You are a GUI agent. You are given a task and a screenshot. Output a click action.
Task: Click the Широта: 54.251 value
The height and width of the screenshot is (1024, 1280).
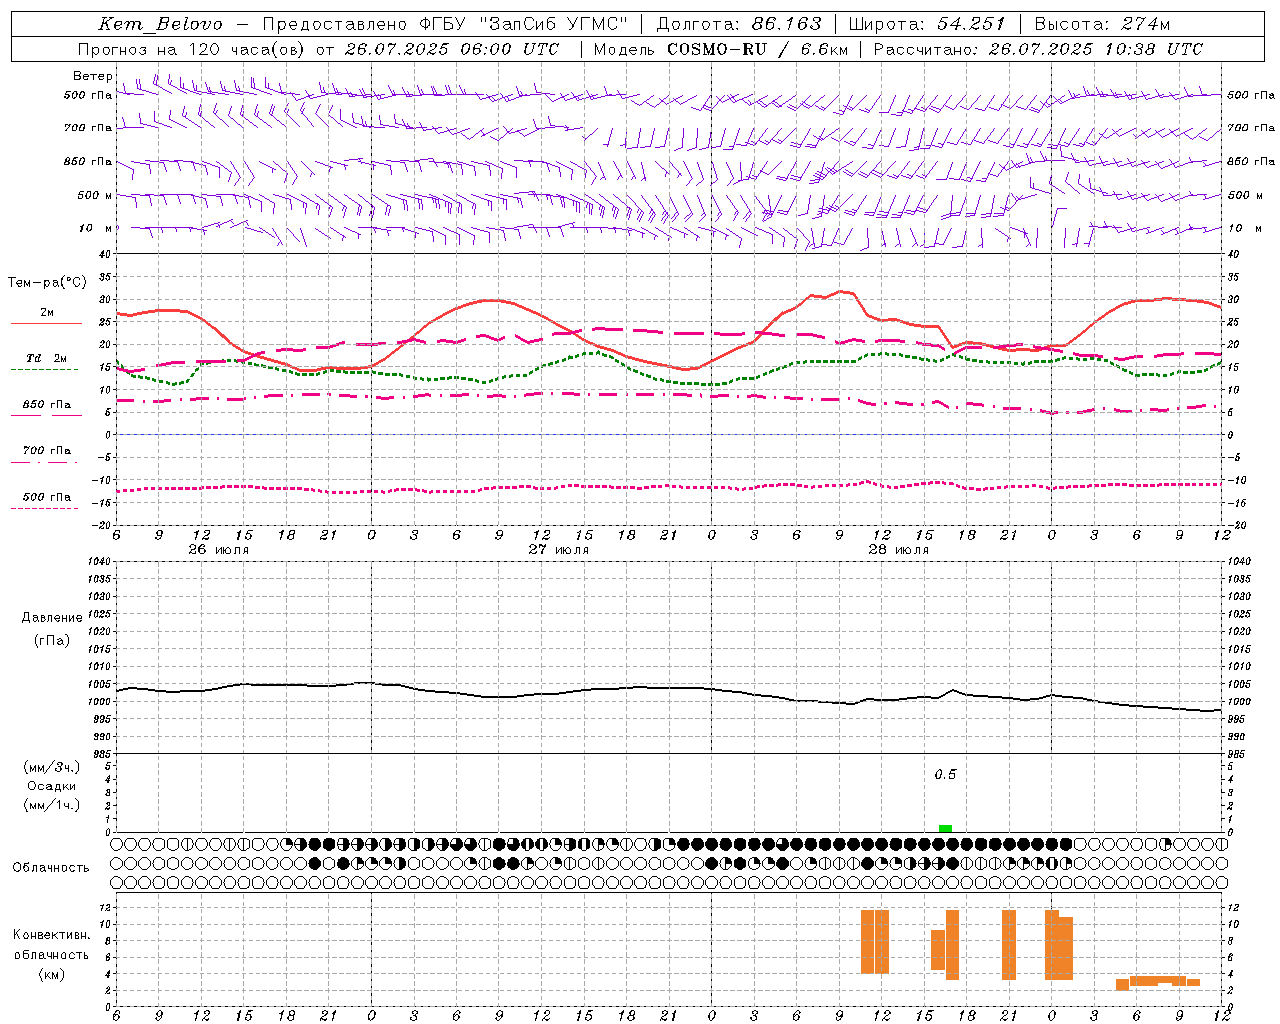pyautogui.click(x=926, y=24)
